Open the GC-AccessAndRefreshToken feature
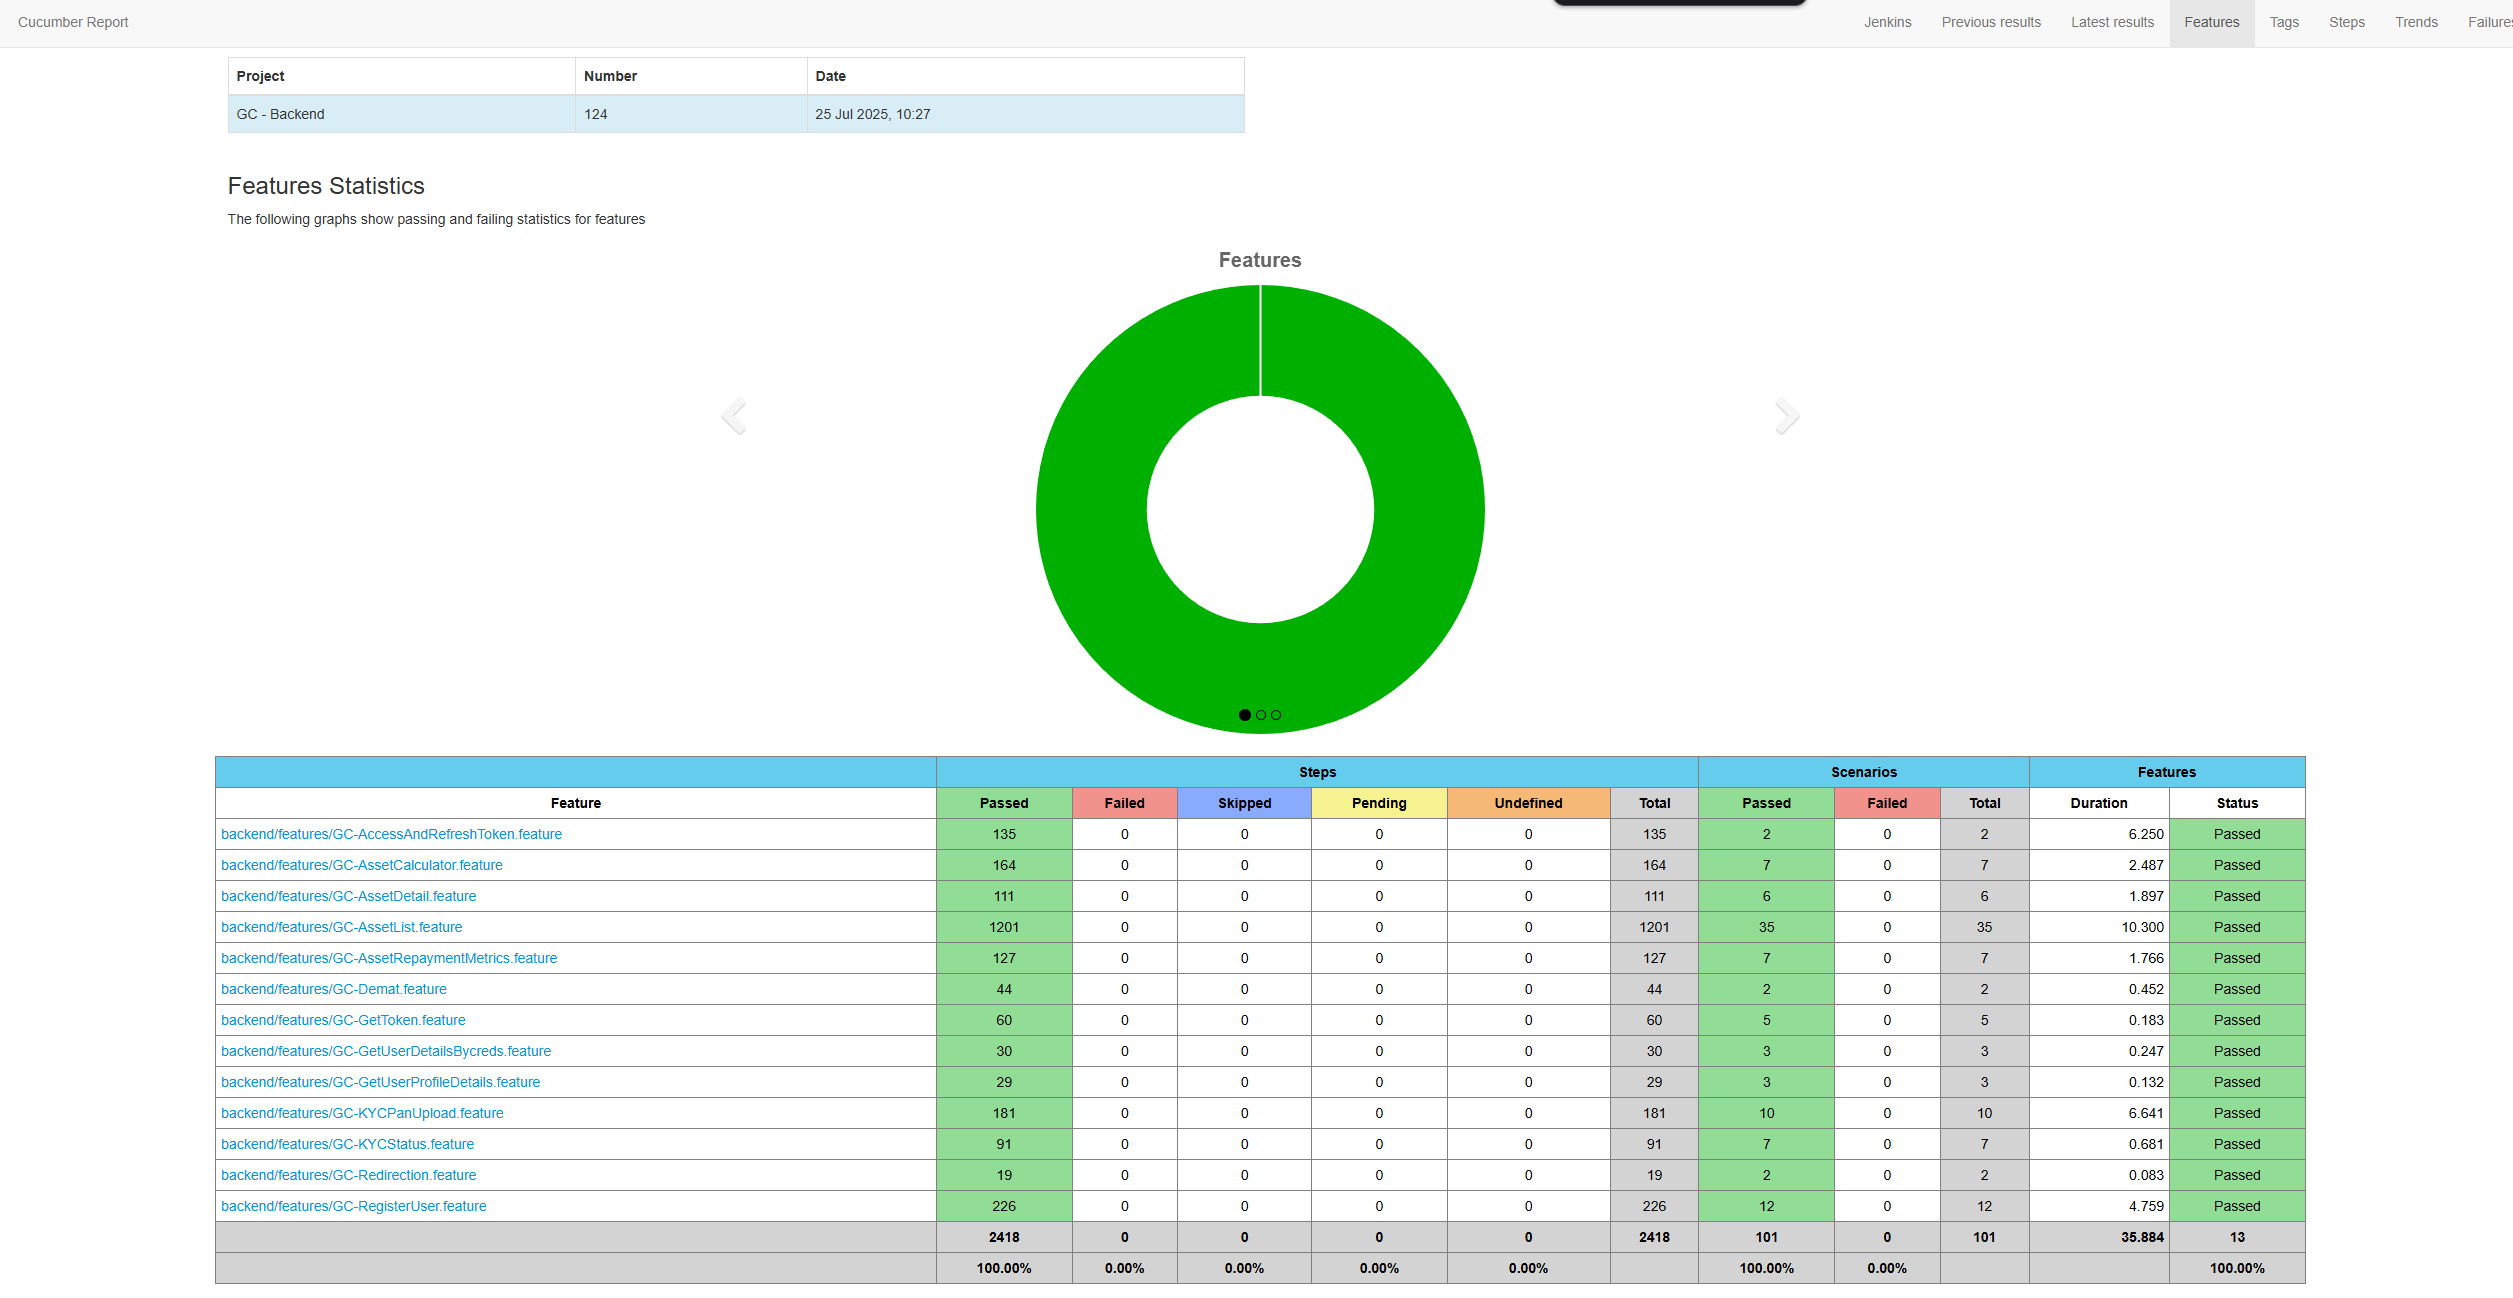Viewport: 2513px width, 1298px height. 391,834
